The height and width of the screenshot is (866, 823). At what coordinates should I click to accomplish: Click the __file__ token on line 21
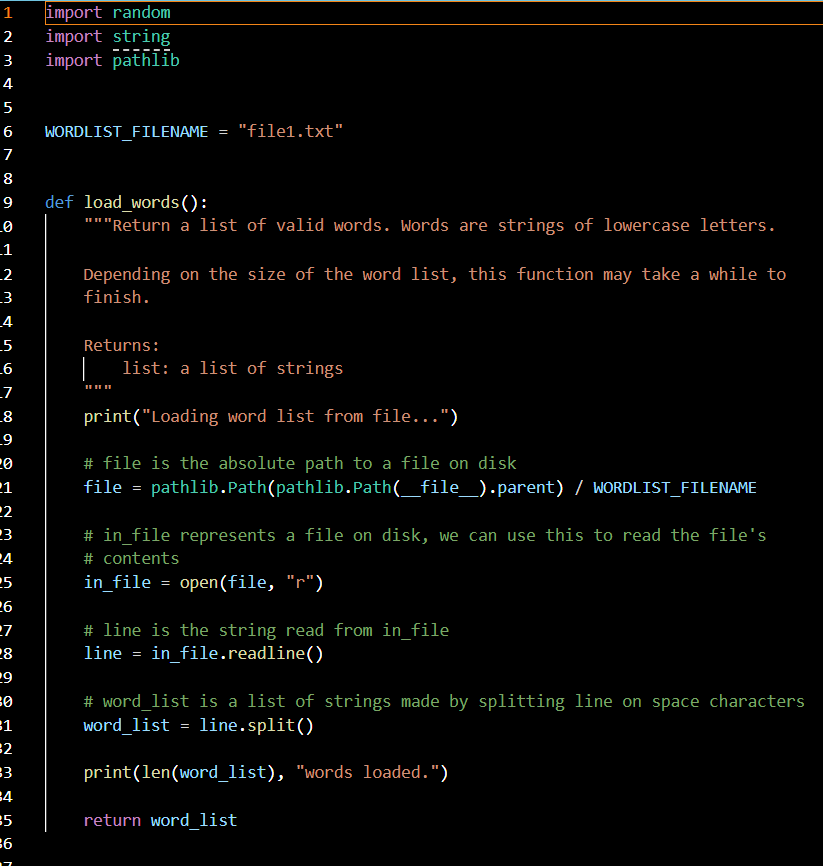coord(440,487)
